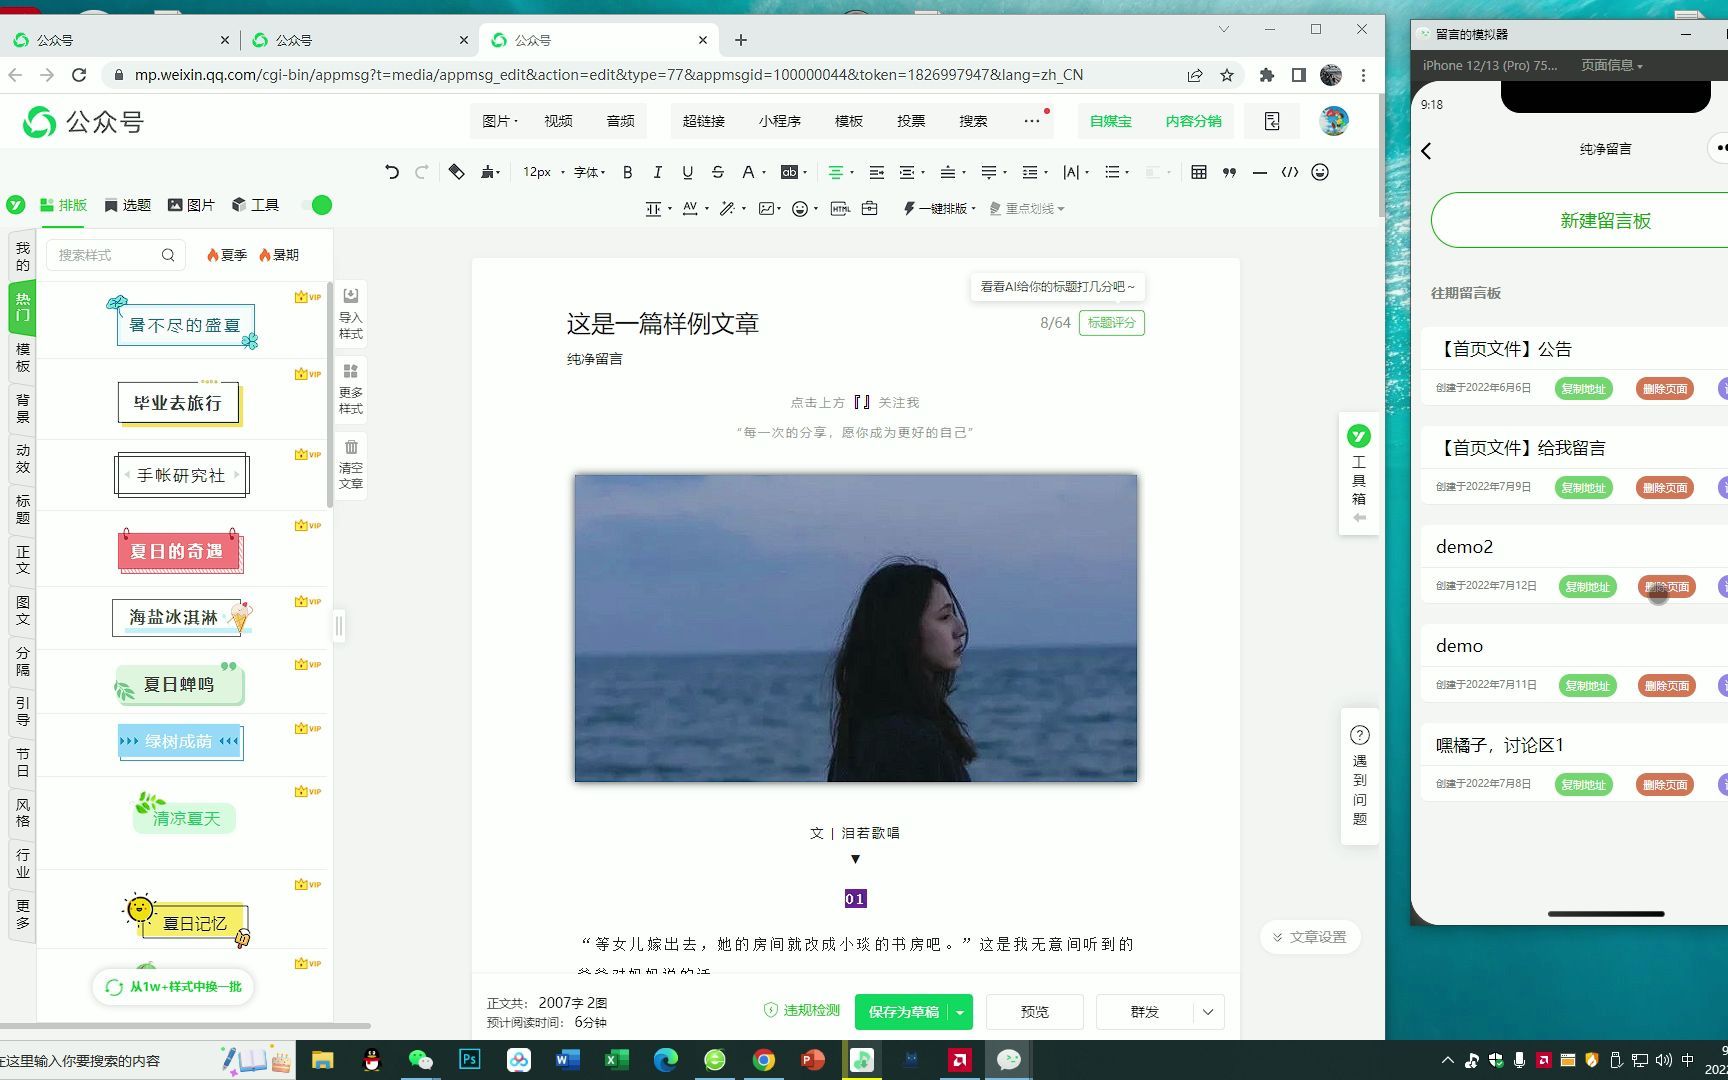Expand the 群发 options arrow
Screen dimensions: 1728x1080
point(1208,1012)
